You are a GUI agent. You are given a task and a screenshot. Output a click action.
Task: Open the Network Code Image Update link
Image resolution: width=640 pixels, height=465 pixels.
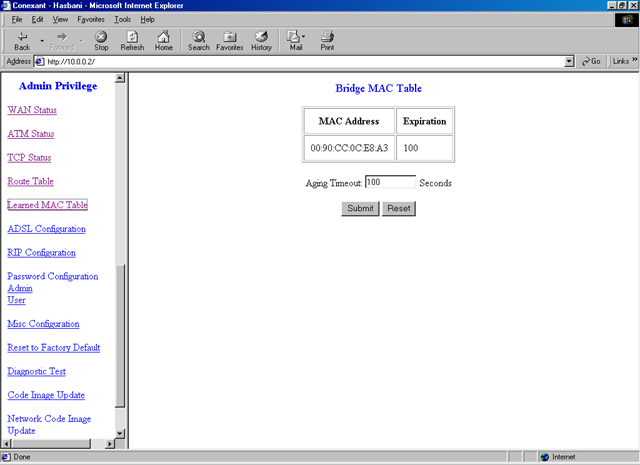tap(49, 425)
